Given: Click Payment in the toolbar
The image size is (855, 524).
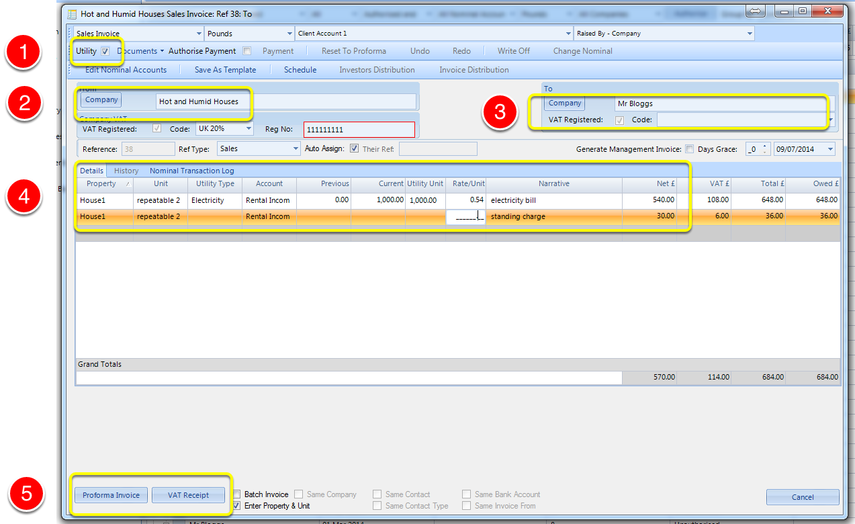Looking at the screenshot, I should coord(278,51).
